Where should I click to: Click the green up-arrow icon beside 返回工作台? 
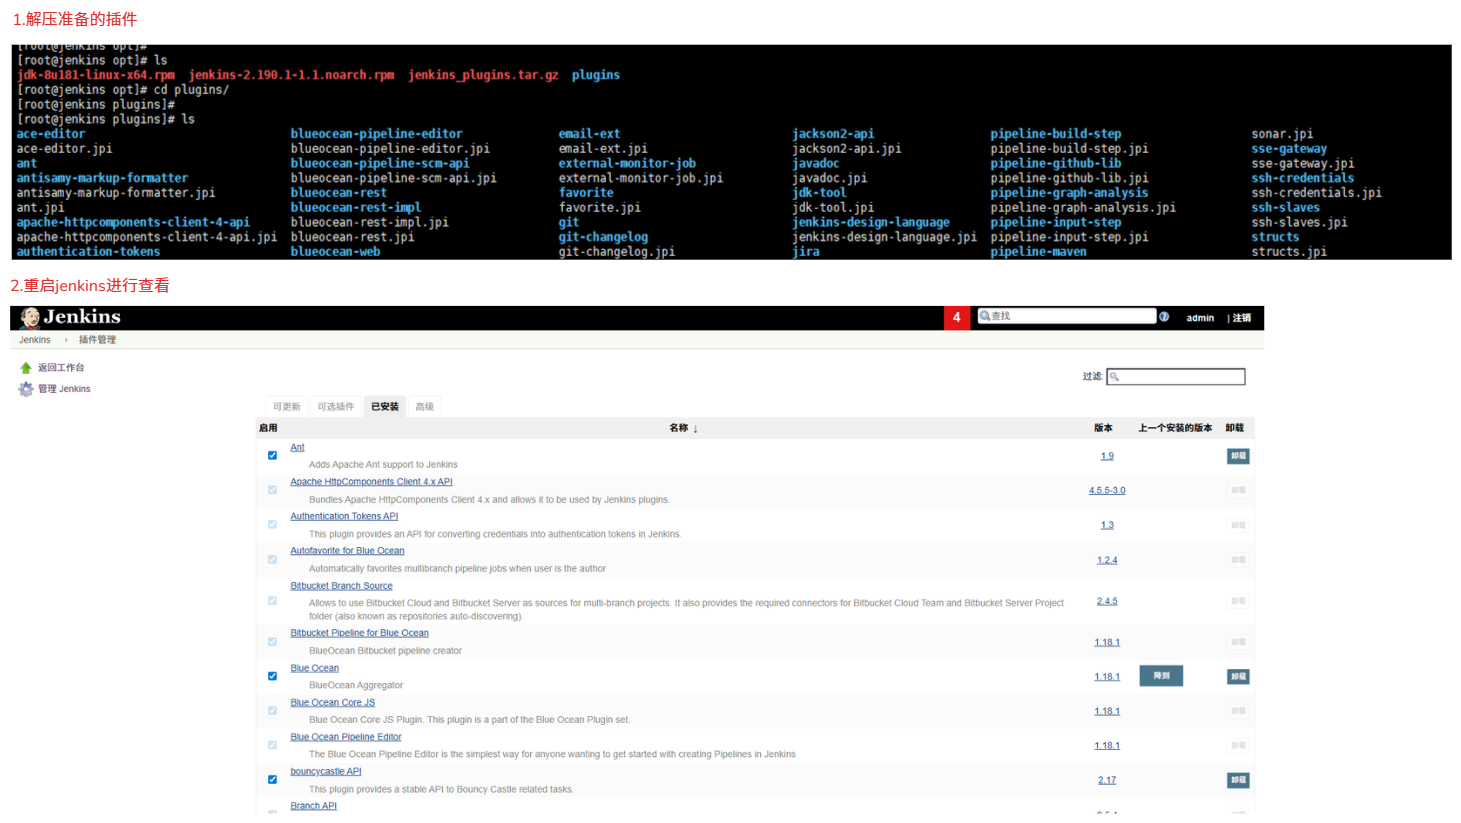point(26,368)
